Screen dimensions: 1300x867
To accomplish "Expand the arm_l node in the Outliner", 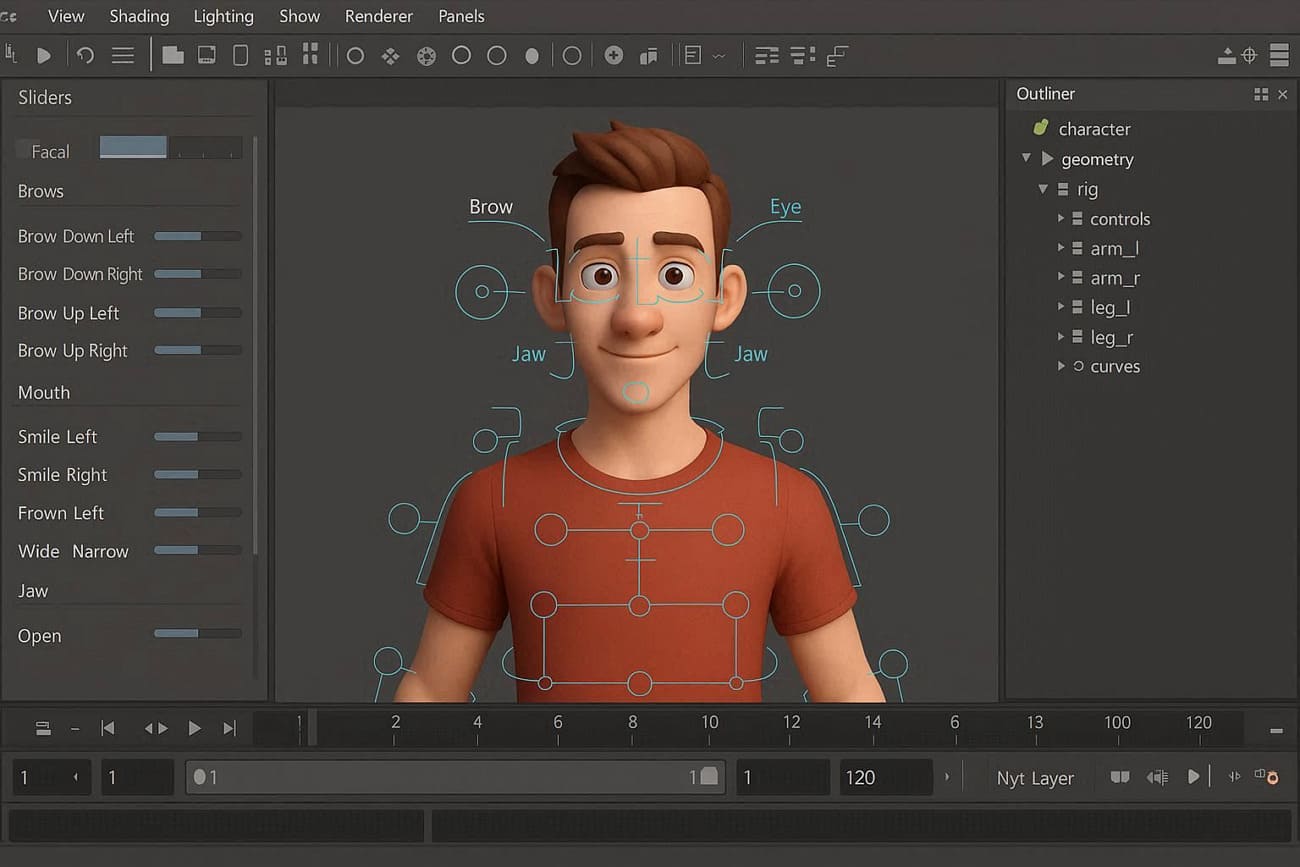I will [x=1062, y=248].
